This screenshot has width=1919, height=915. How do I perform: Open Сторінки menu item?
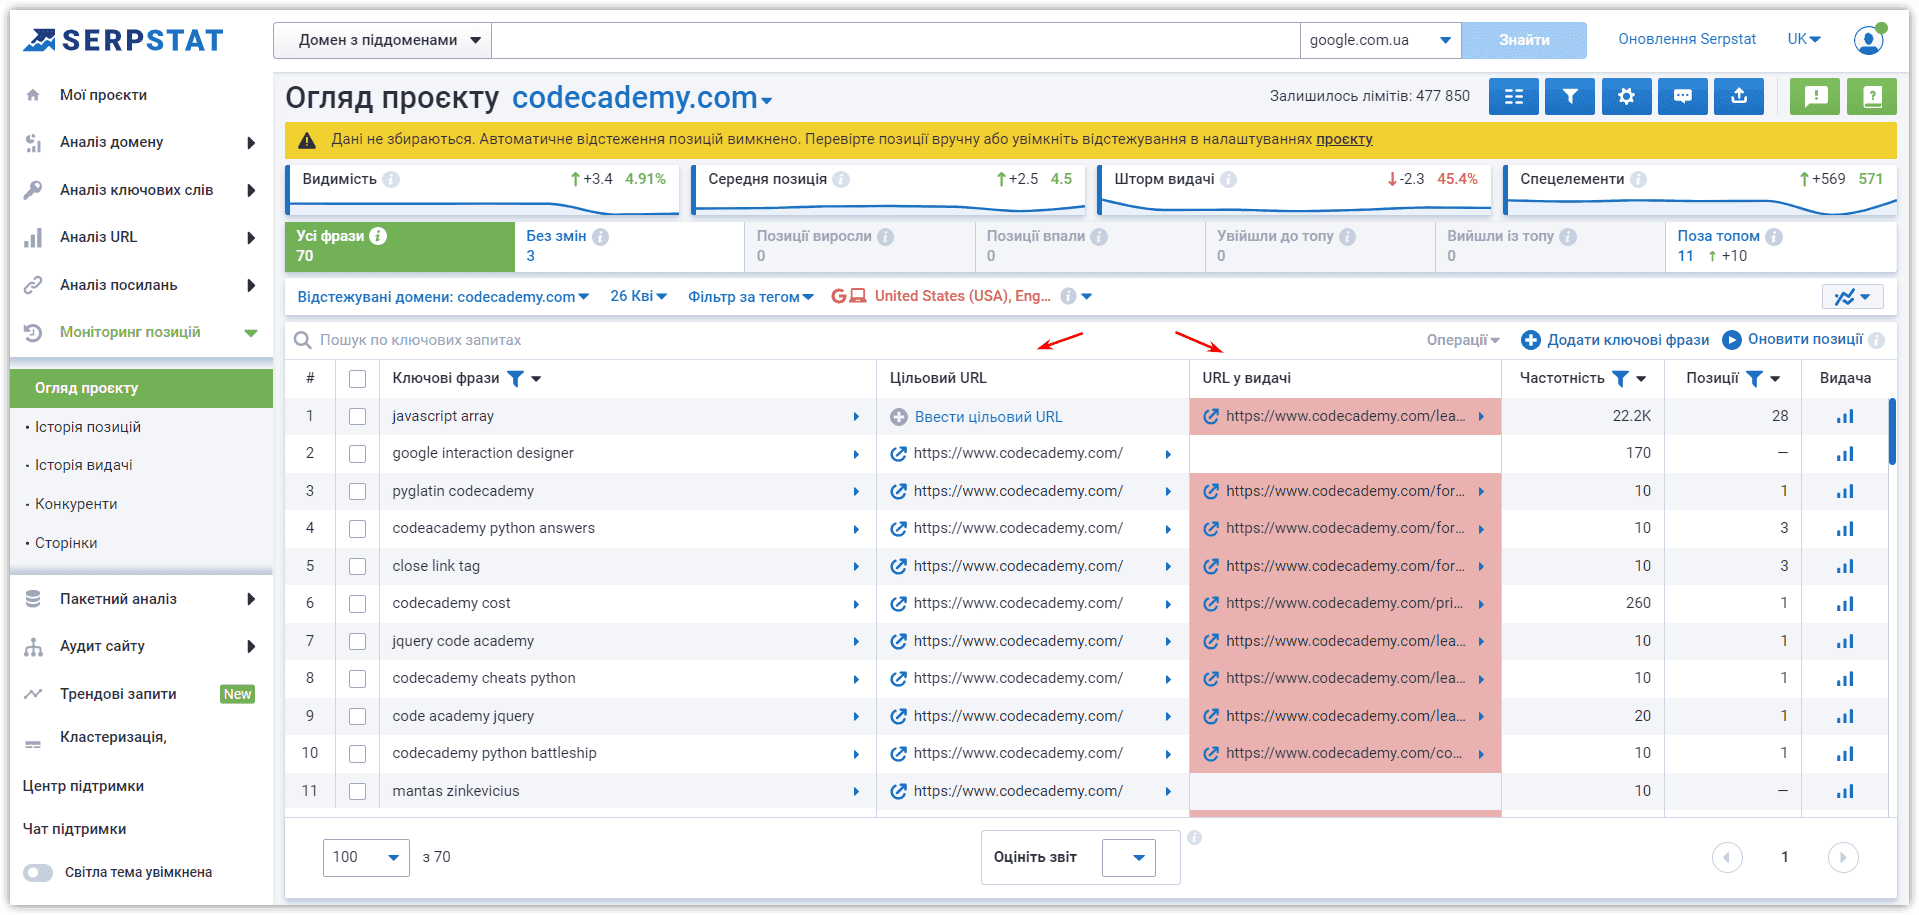coord(66,543)
